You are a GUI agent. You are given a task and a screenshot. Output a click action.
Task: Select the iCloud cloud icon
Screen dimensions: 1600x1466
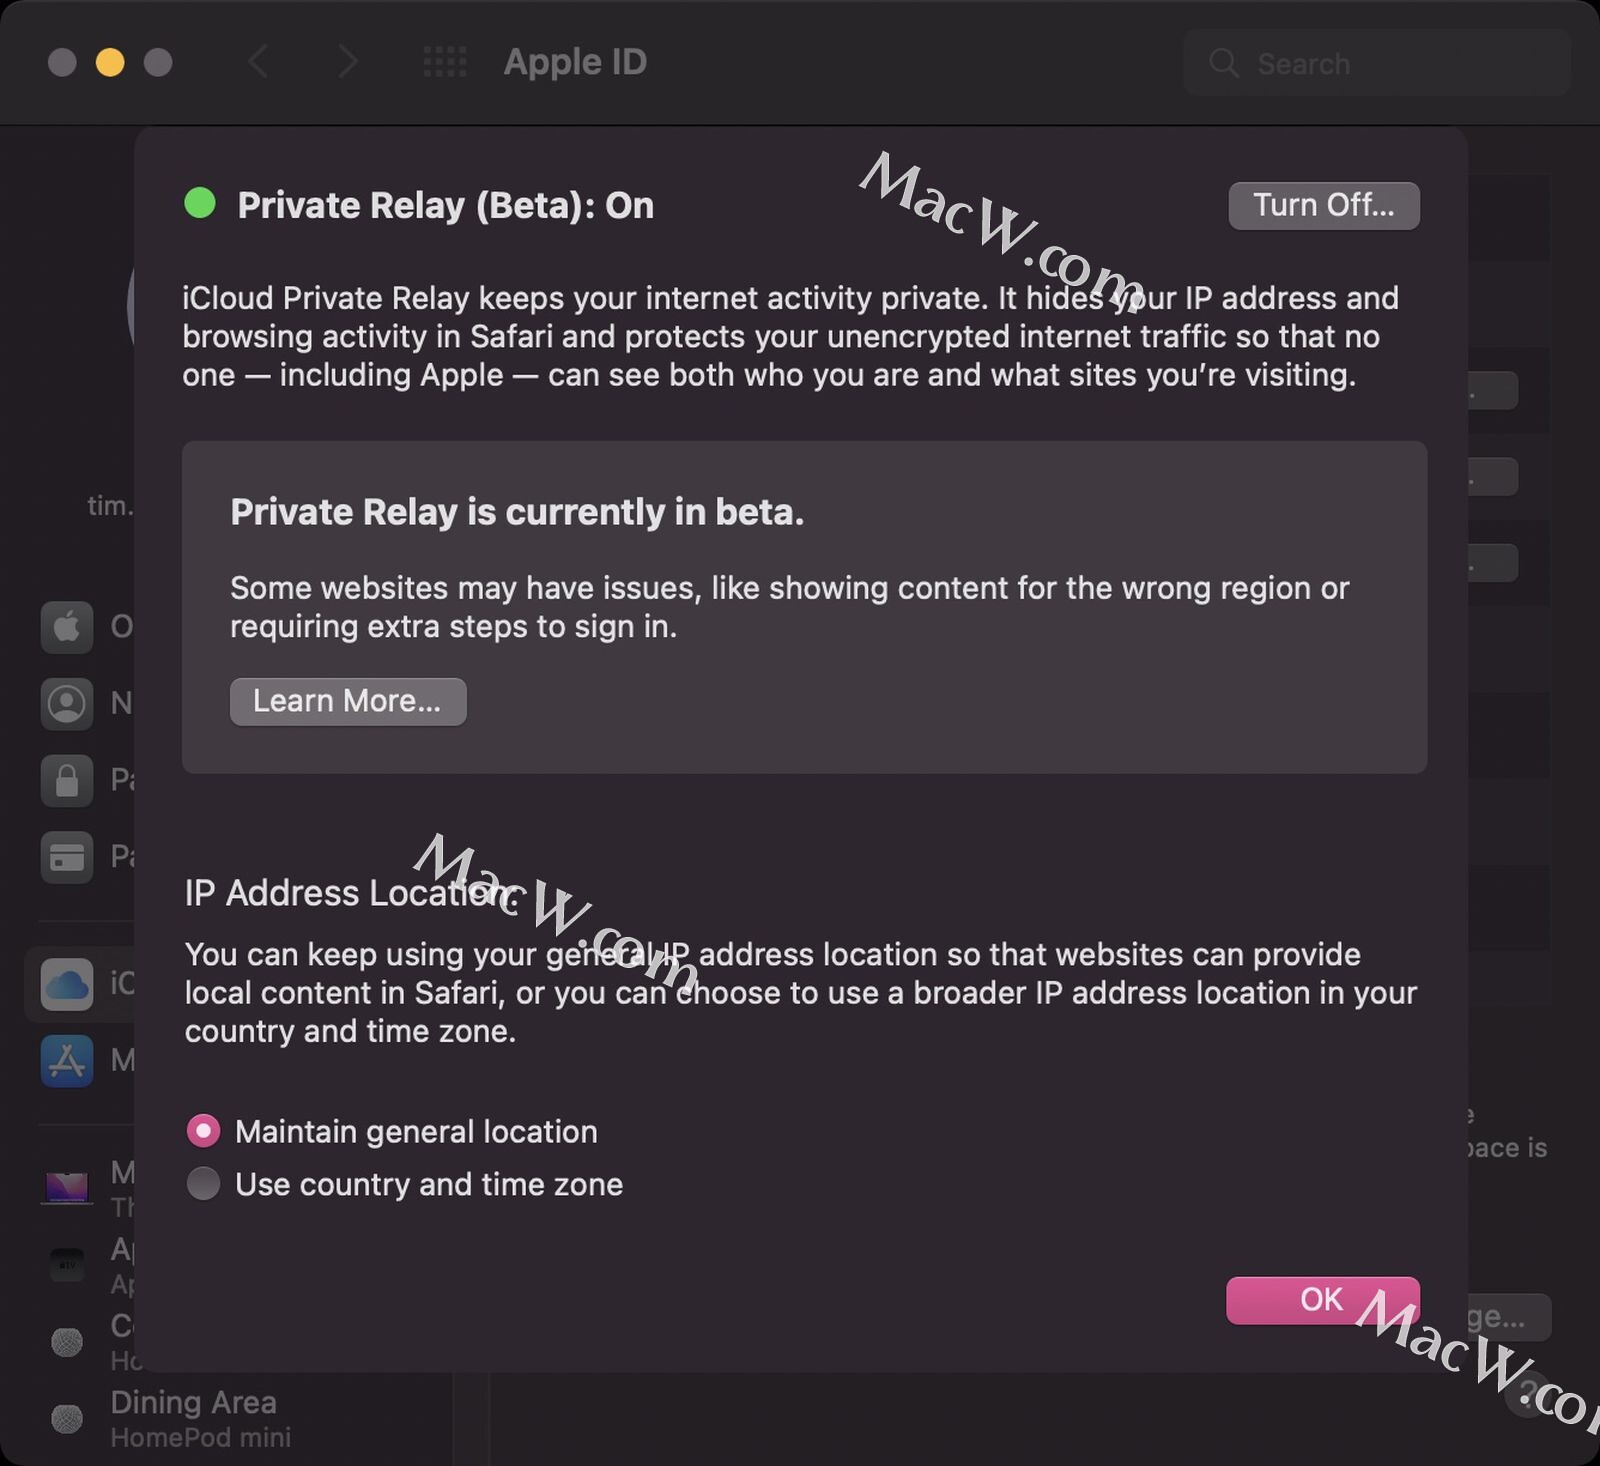tap(67, 984)
